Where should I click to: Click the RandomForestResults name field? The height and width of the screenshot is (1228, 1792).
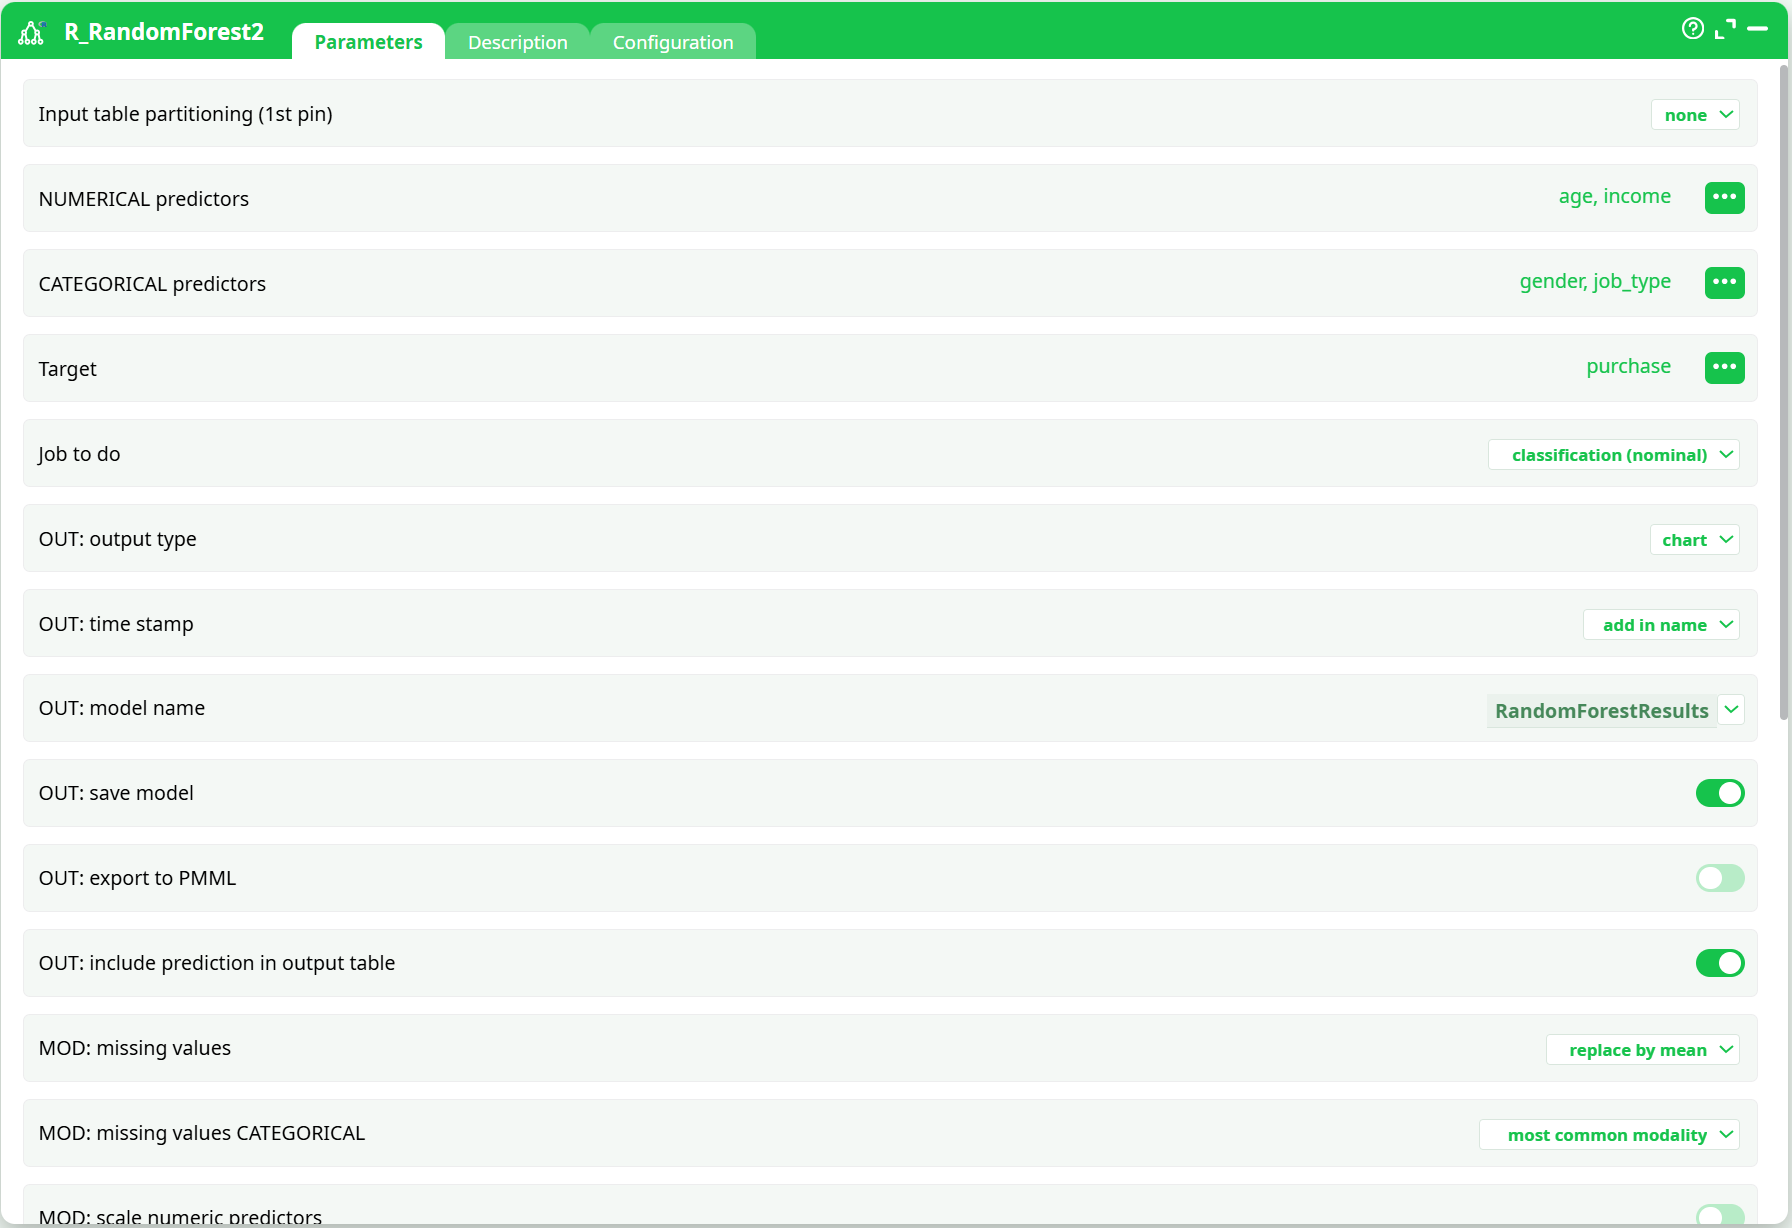(1601, 711)
